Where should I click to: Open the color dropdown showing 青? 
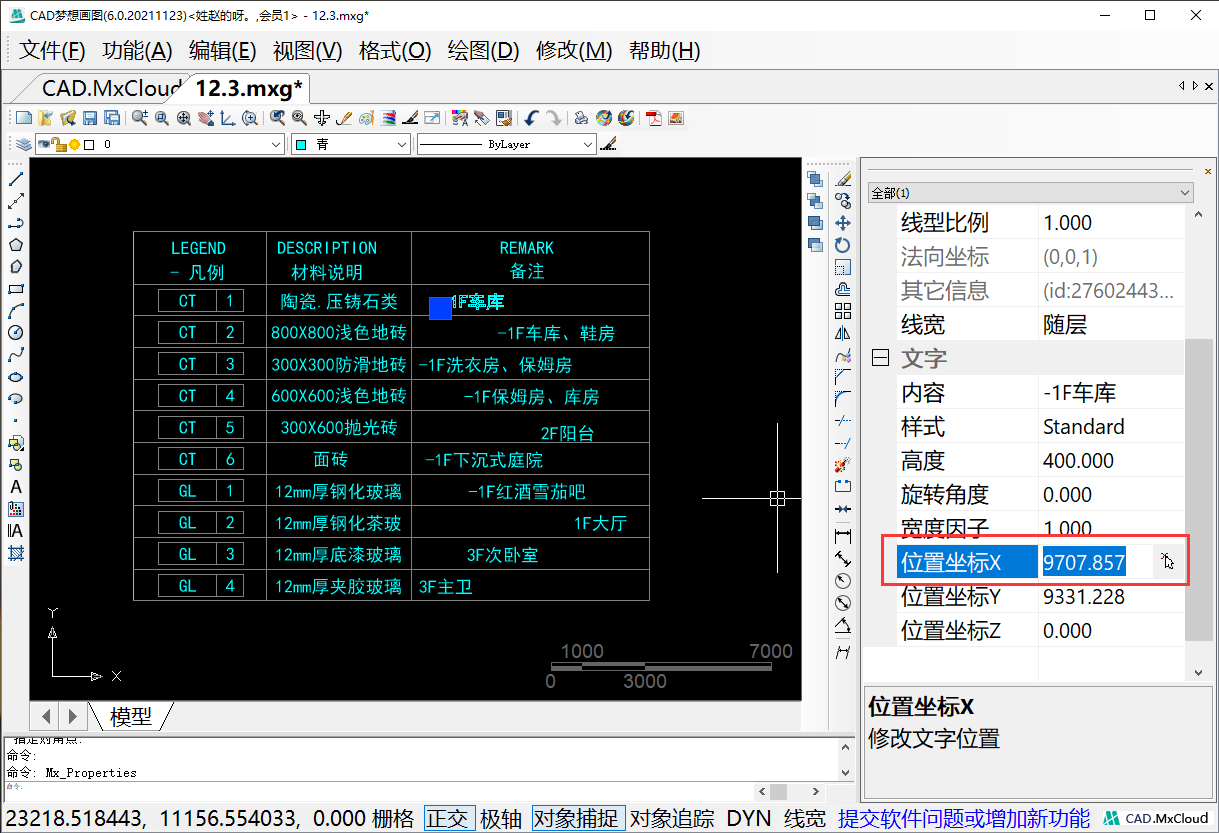350,145
